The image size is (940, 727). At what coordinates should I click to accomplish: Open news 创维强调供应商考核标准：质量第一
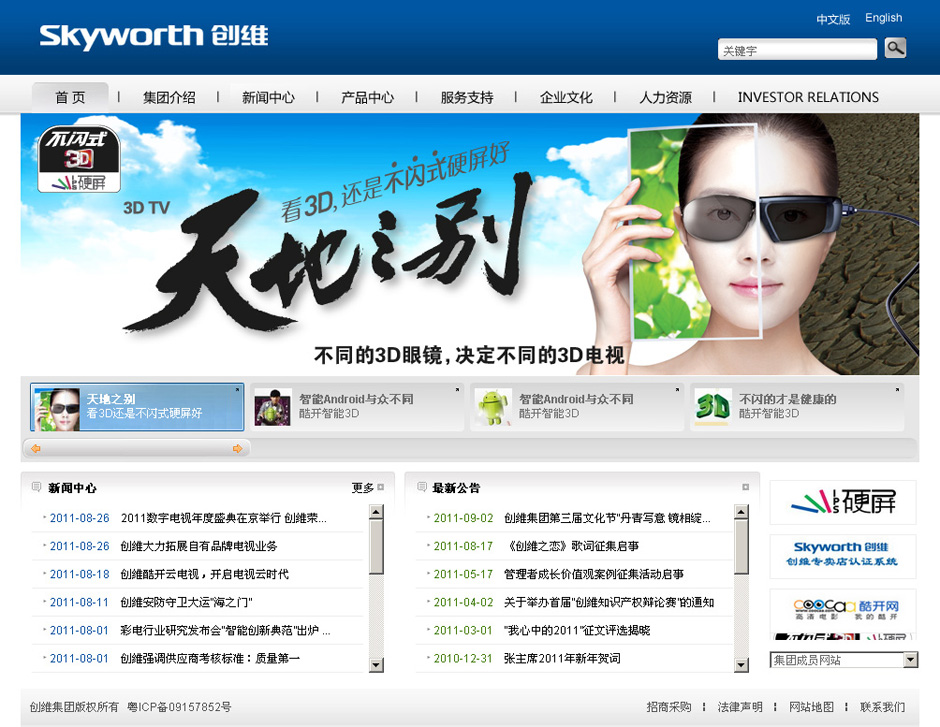[210, 658]
